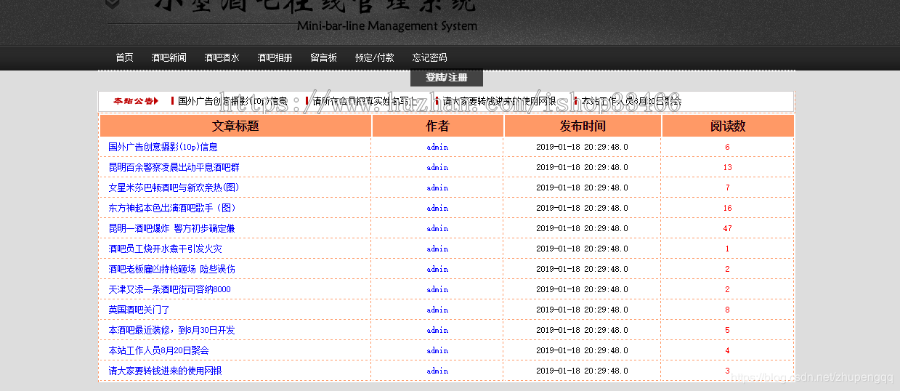Click the 发布时间 column header

583,126
